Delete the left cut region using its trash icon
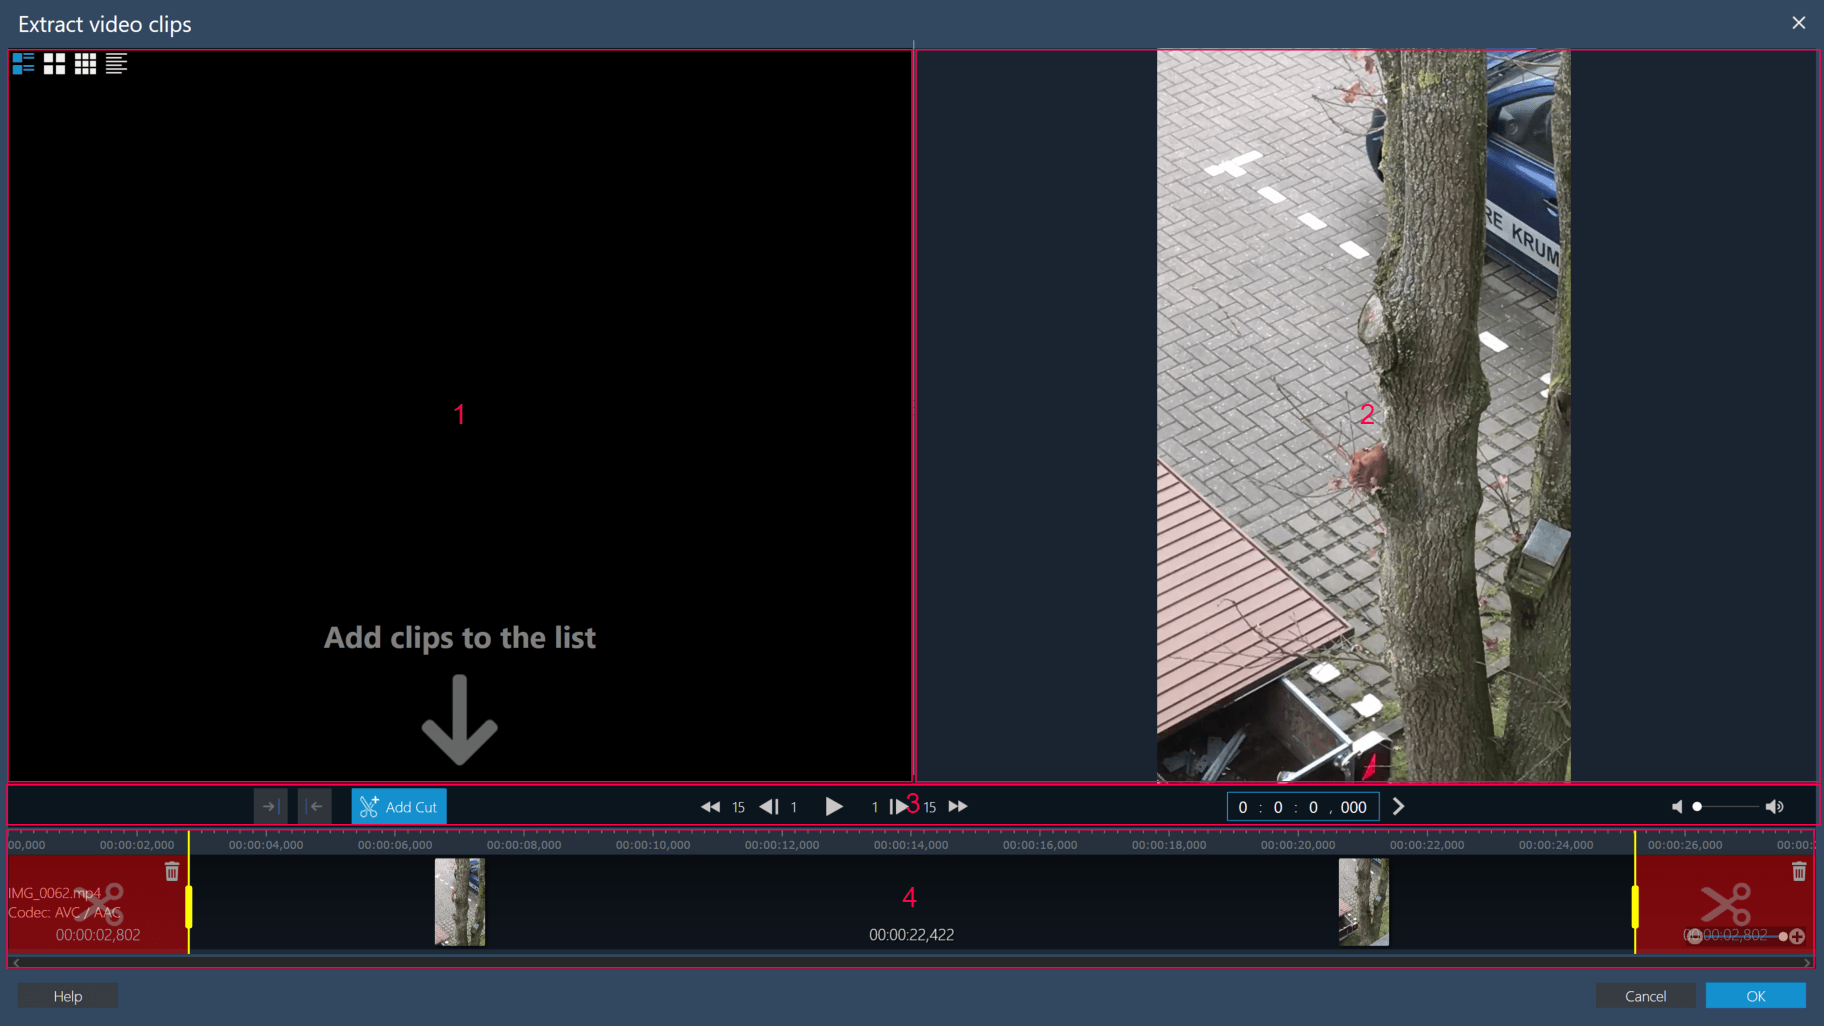 (x=172, y=872)
